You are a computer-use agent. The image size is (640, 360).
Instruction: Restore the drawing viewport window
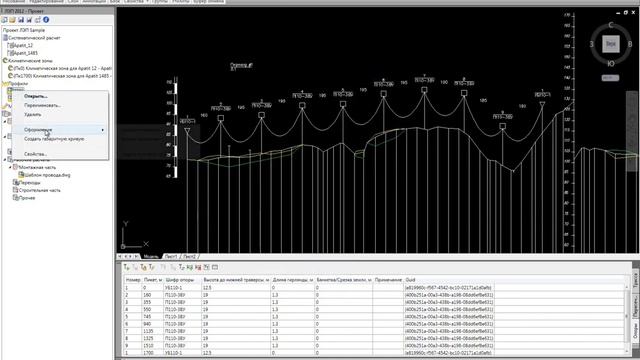pyautogui.click(x=626, y=13)
